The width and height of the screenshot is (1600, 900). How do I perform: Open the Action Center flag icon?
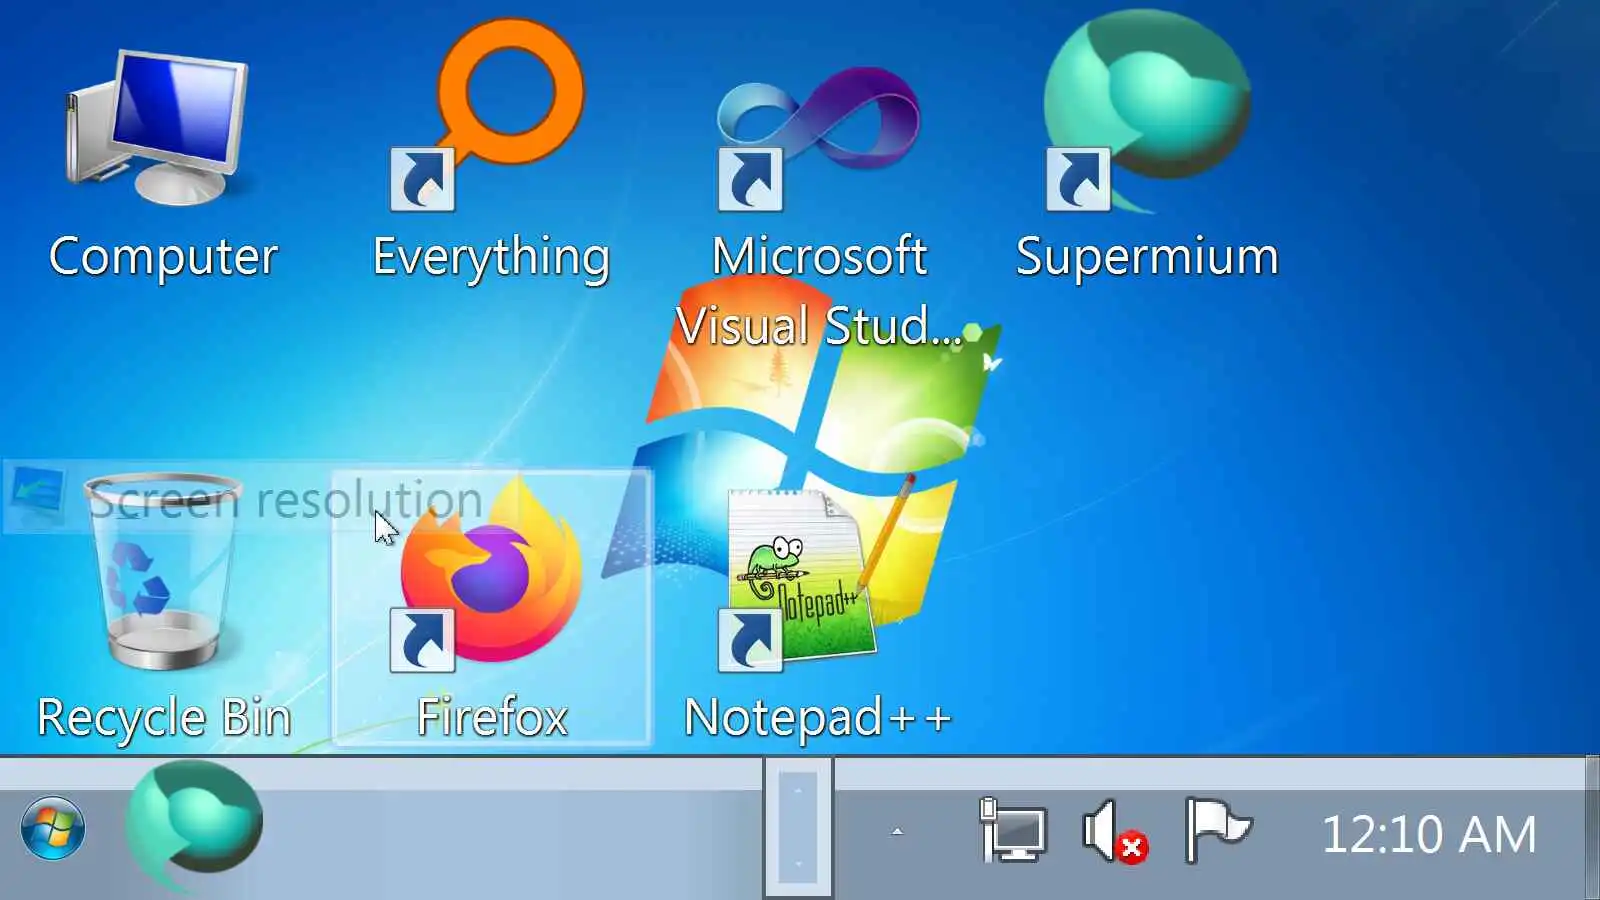pos(1216,829)
